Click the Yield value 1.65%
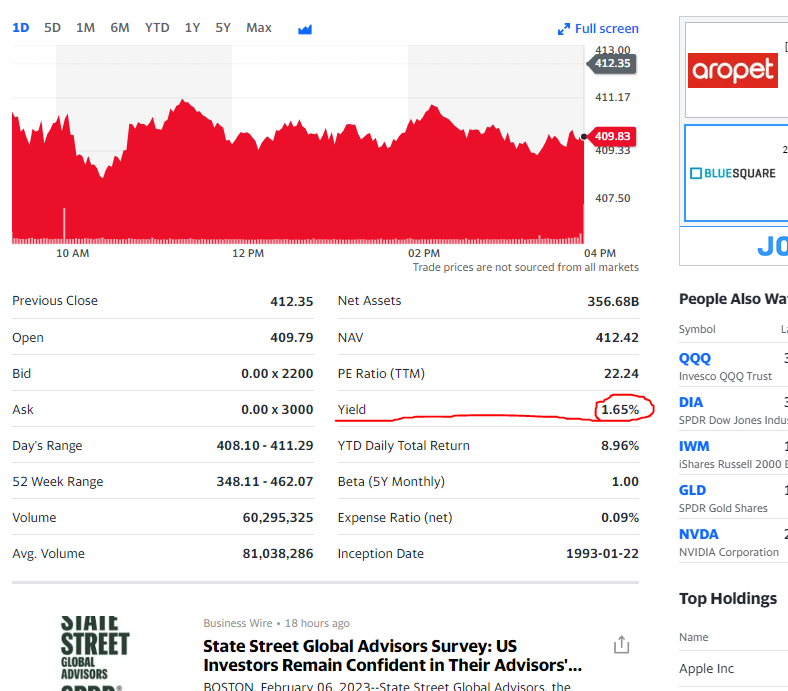 pos(620,410)
